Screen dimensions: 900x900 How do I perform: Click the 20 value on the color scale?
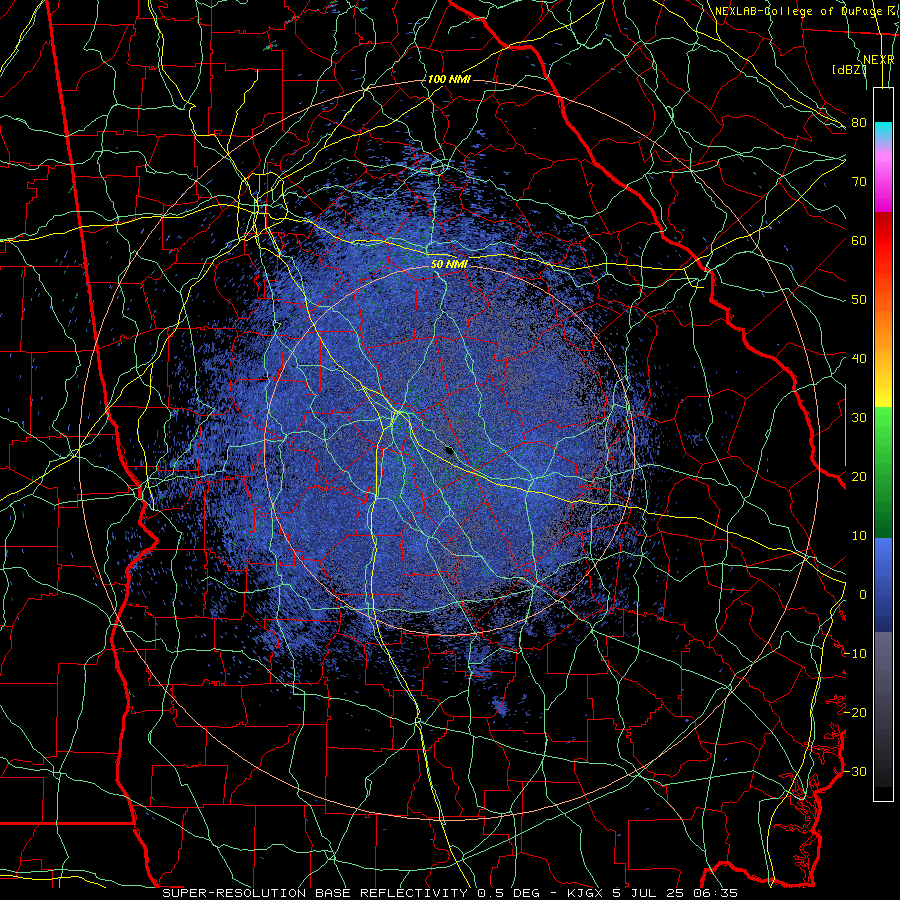(859, 476)
